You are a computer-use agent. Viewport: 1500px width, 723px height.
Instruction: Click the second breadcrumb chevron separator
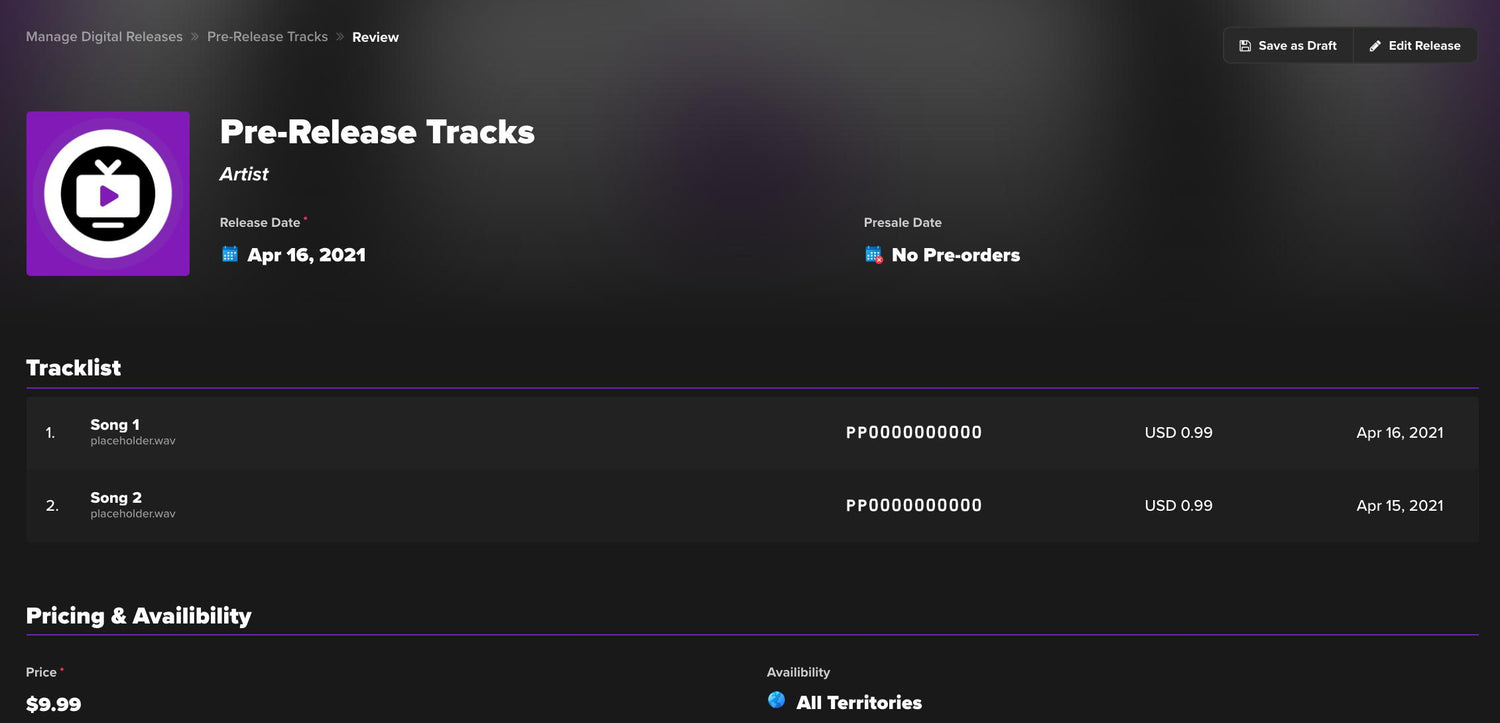coord(340,37)
